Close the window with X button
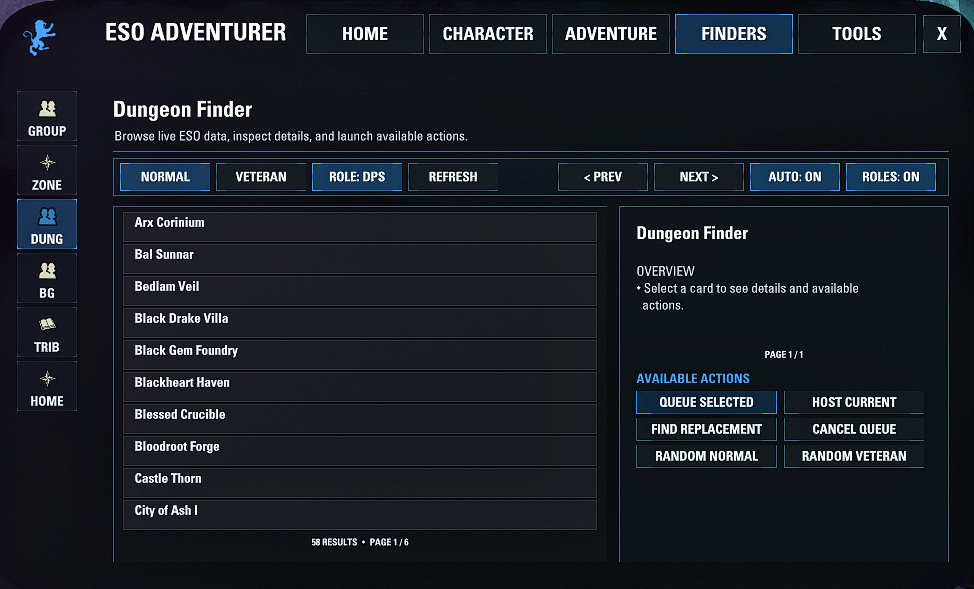The width and height of the screenshot is (974, 589). point(942,34)
